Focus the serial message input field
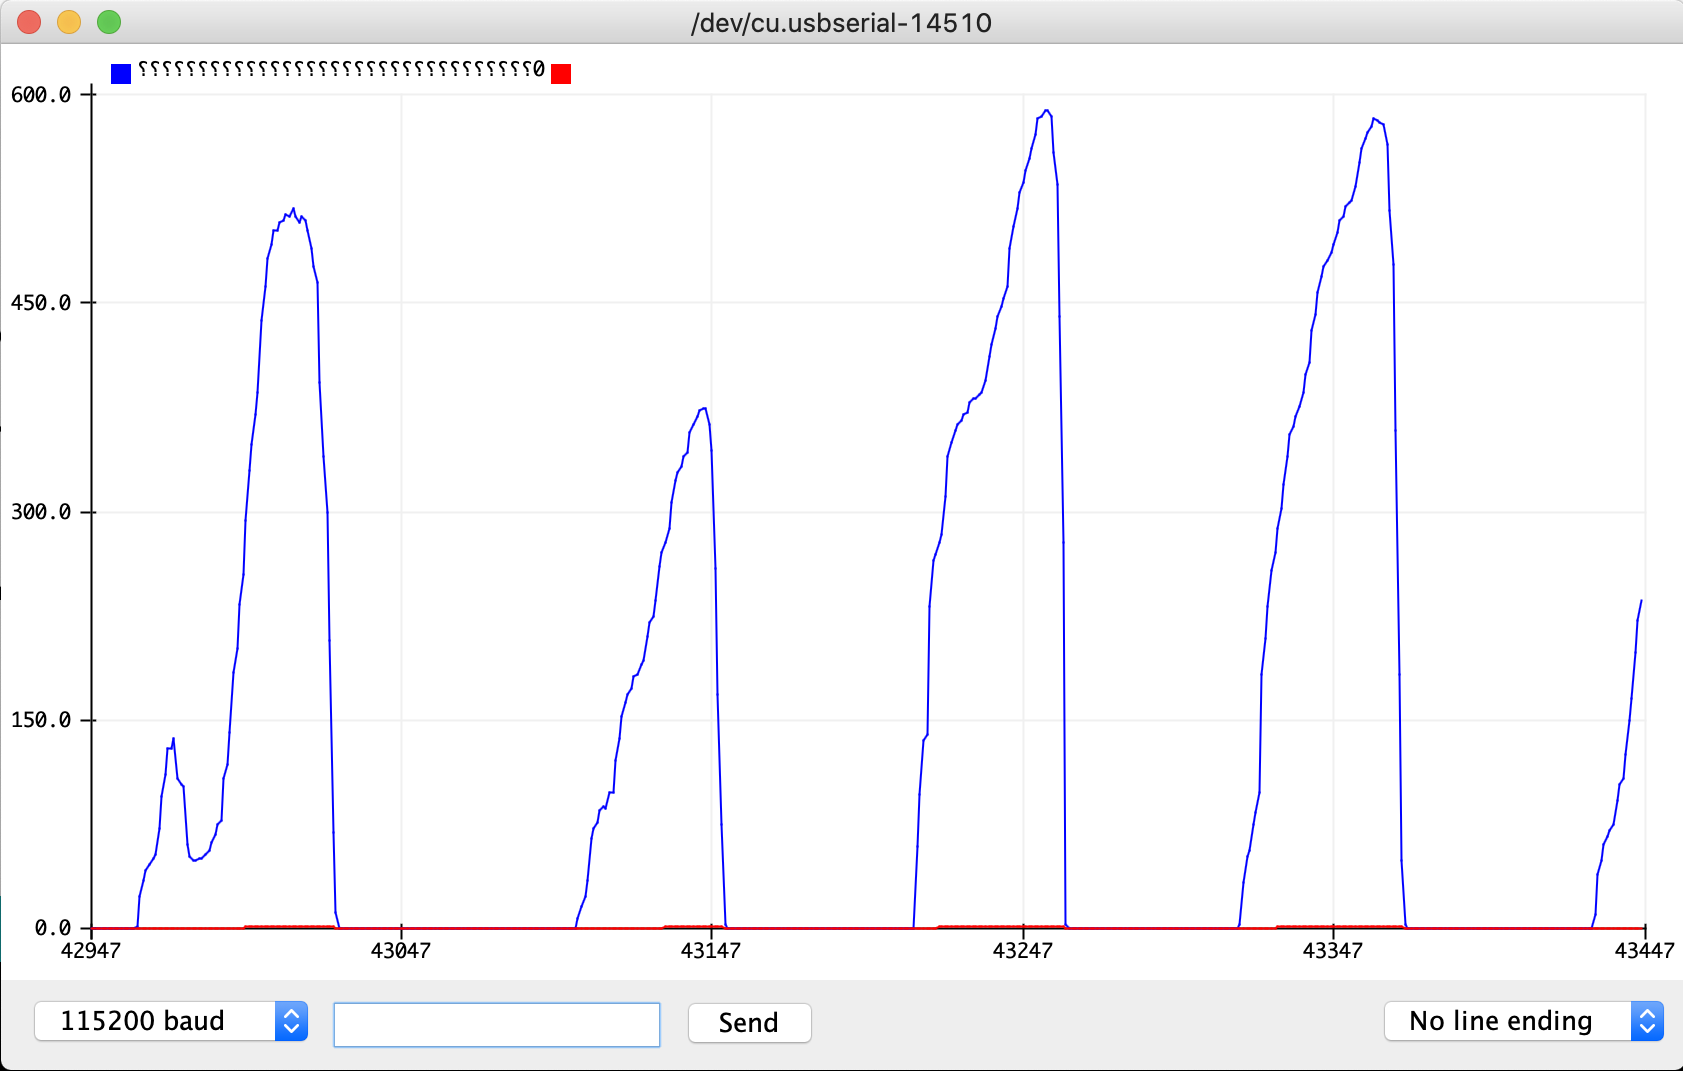 (497, 1024)
